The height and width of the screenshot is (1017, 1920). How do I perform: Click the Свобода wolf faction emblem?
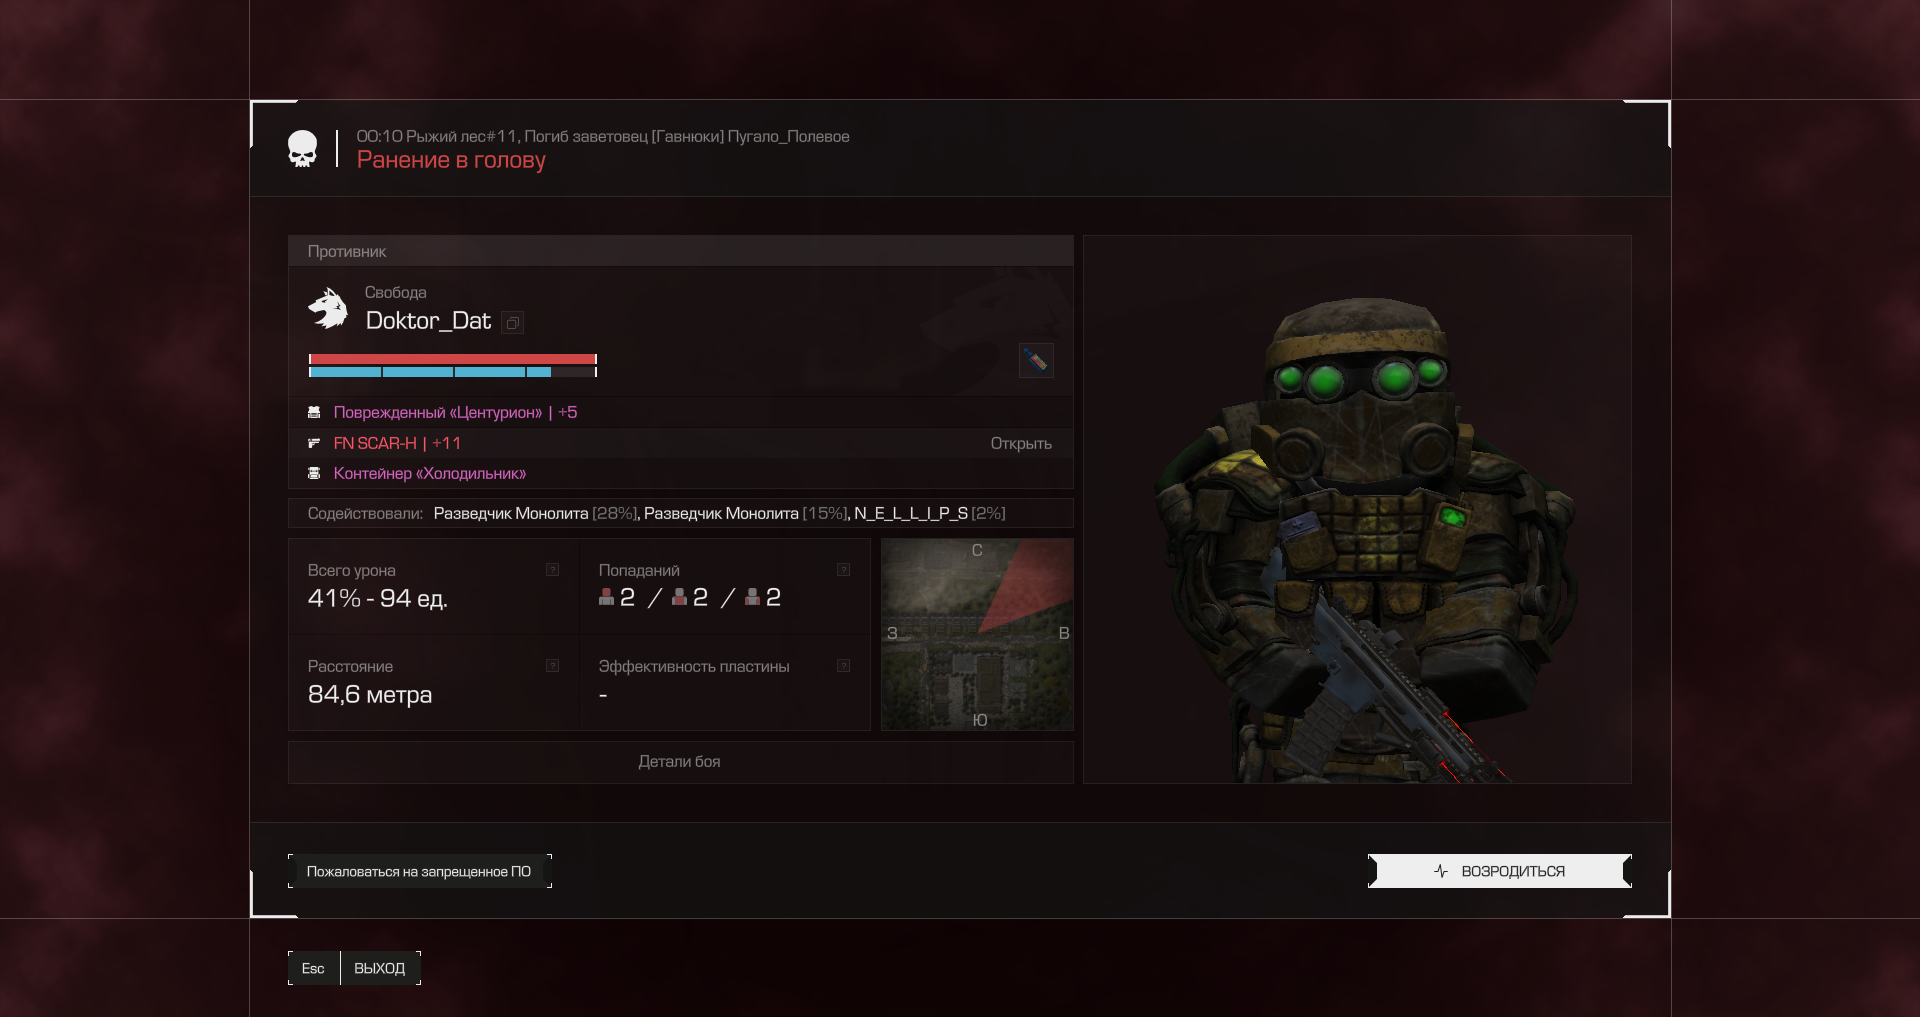[x=328, y=308]
